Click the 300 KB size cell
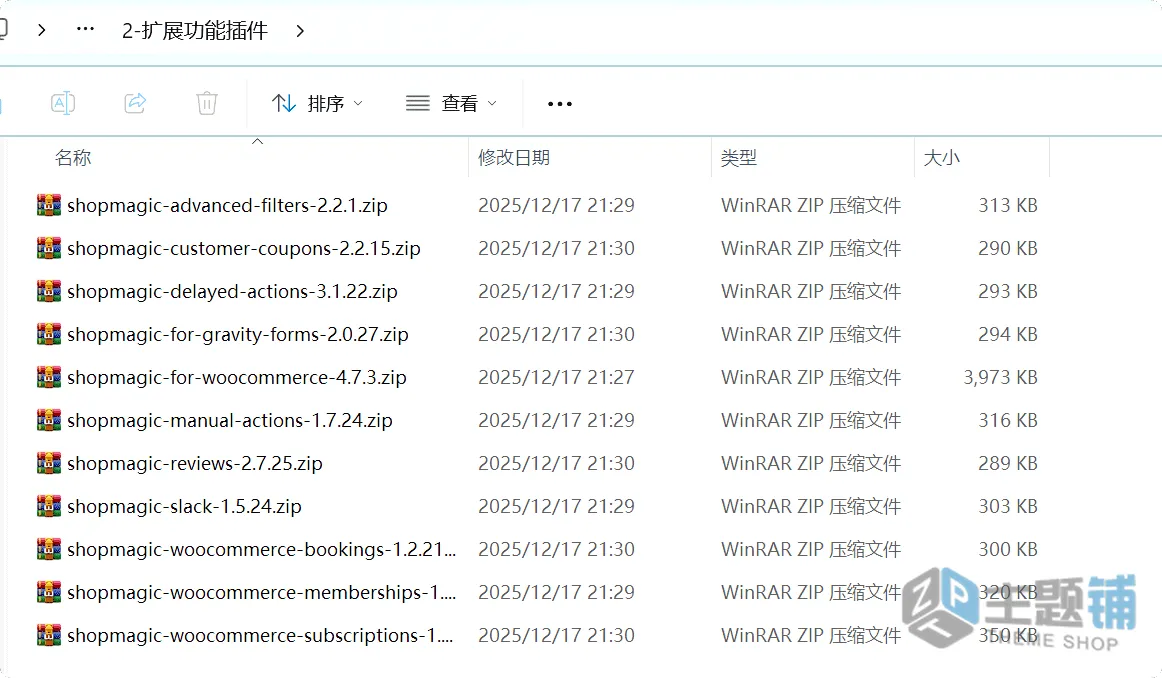The height and width of the screenshot is (678, 1162). pyautogui.click(x=1008, y=549)
